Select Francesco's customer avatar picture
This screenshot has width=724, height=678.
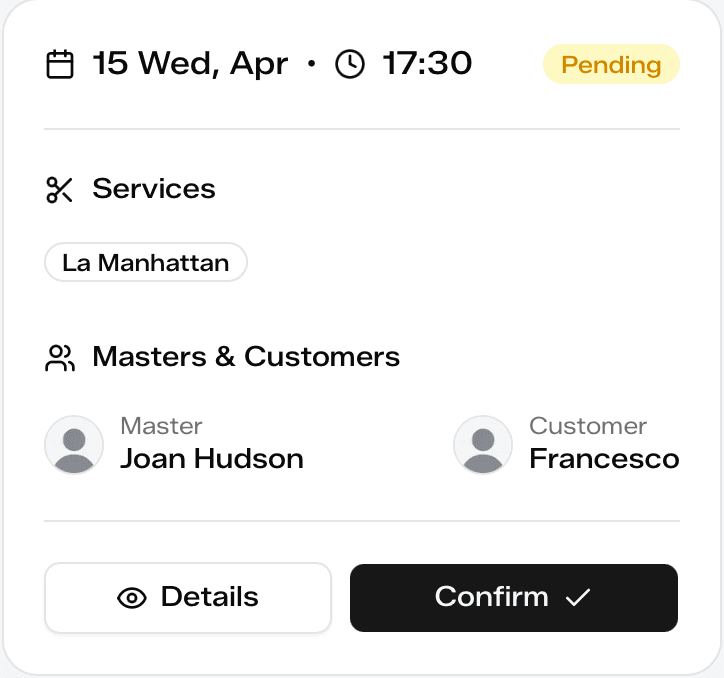pos(483,445)
